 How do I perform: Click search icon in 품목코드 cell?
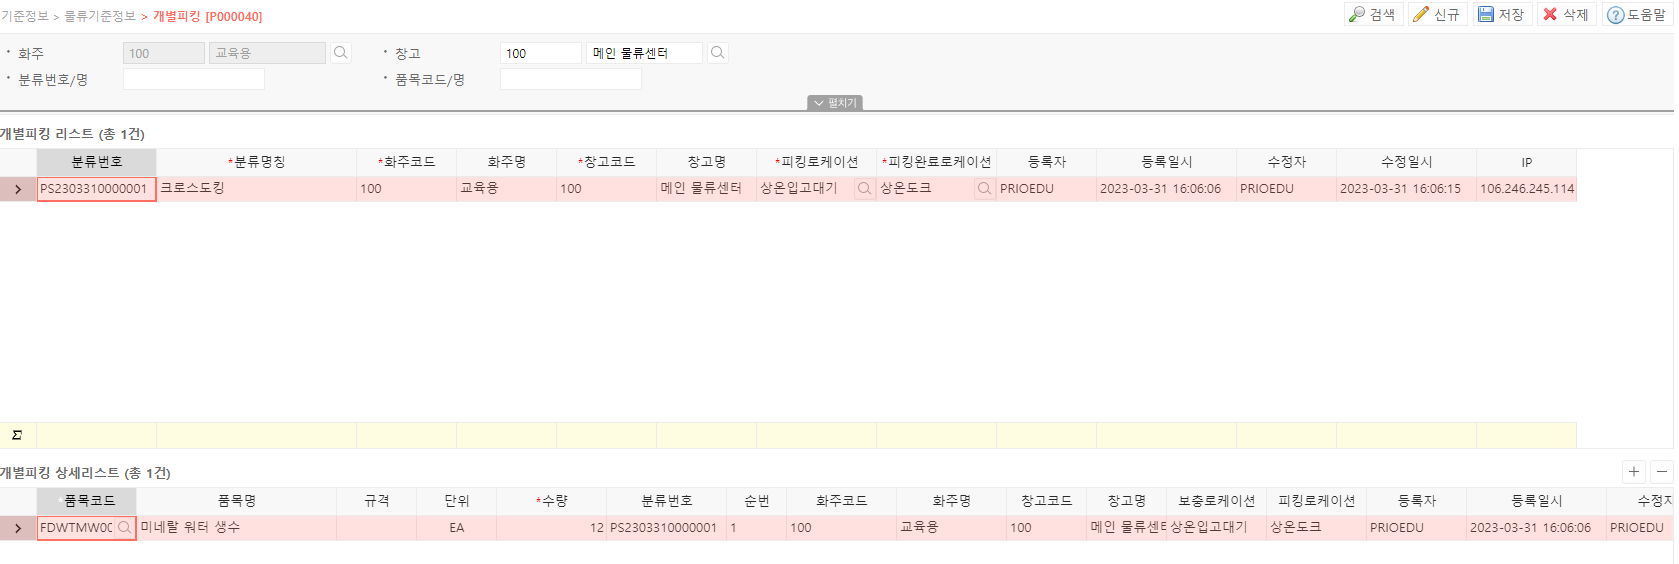[124, 528]
